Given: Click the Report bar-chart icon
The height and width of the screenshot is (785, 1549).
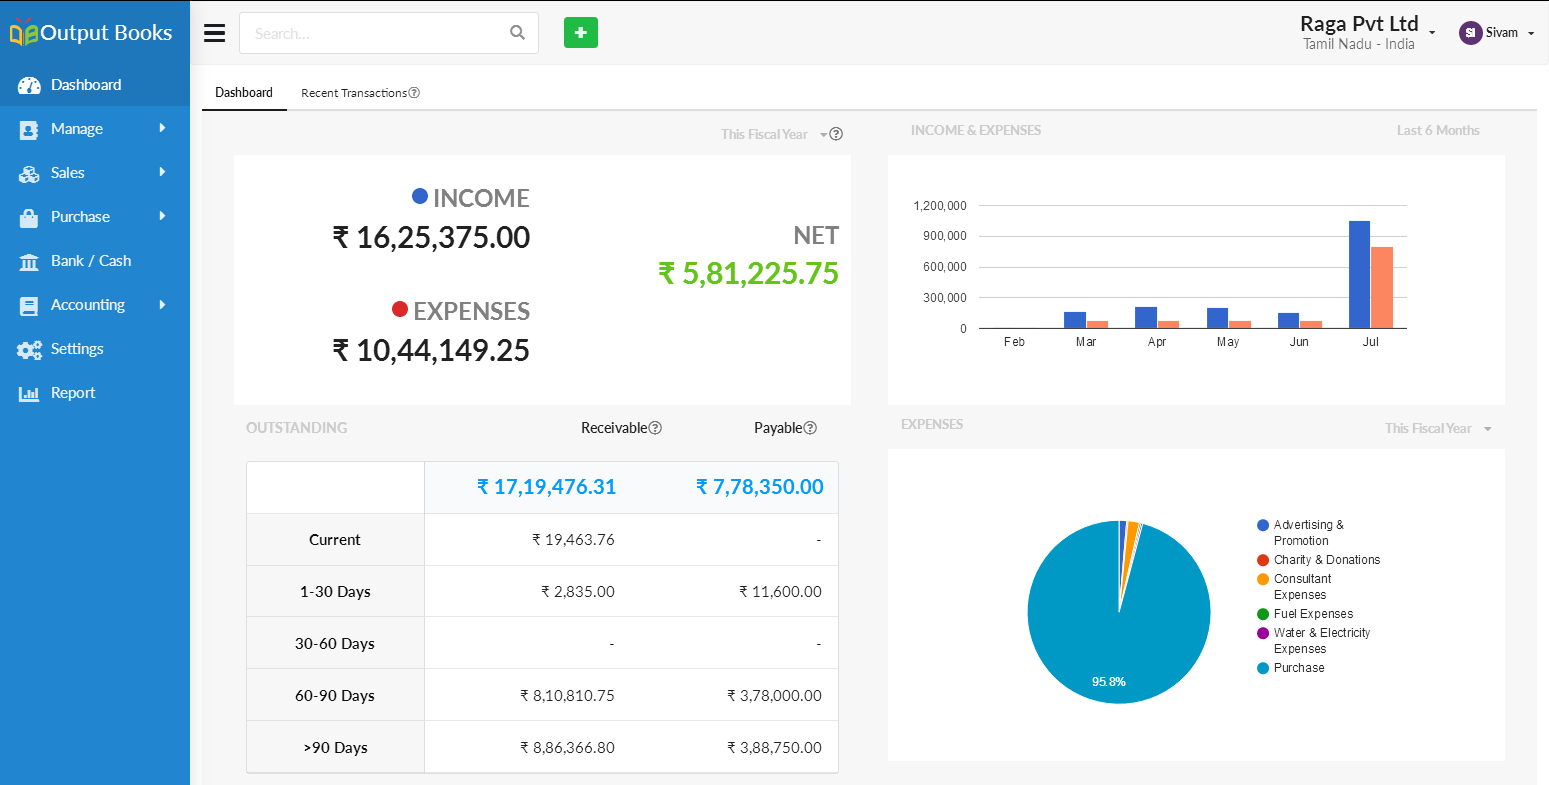Looking at the screenshot, I should [29, 393].
